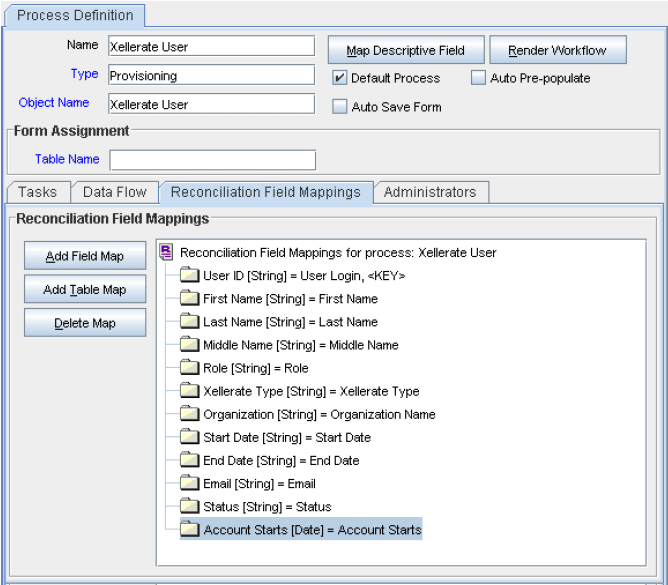This screenshot has height=585, width=668.
Task: Select the Process Definition tab
Action: tap(75, 15)
